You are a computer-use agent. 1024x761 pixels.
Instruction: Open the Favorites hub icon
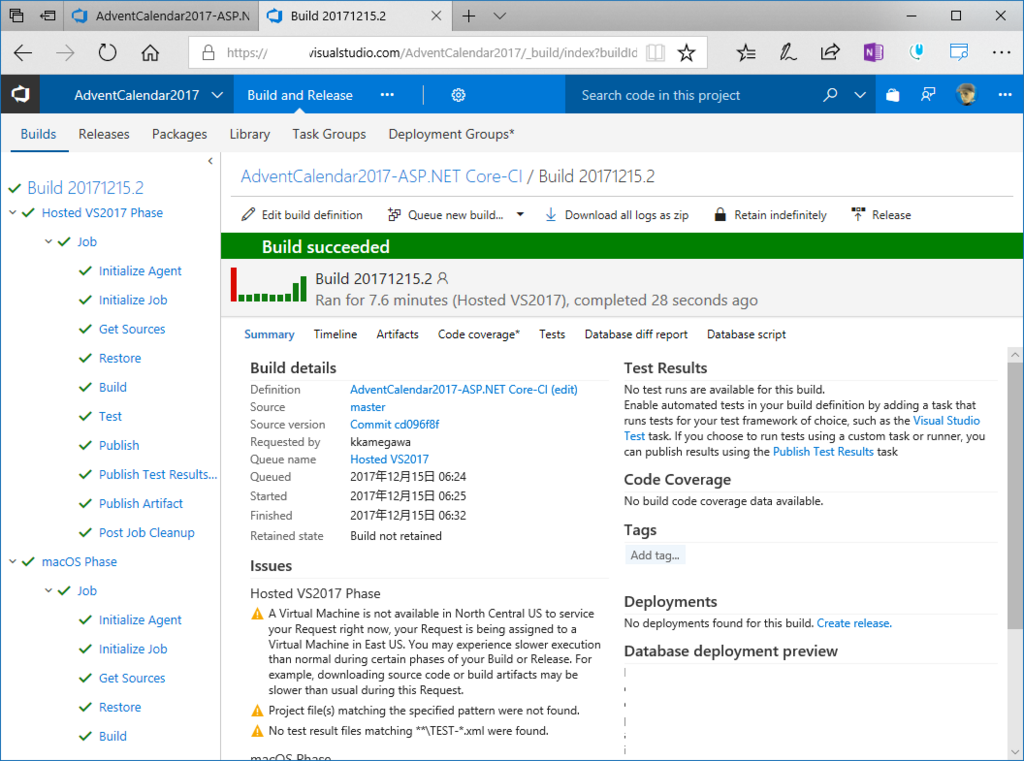click(746, 52)
